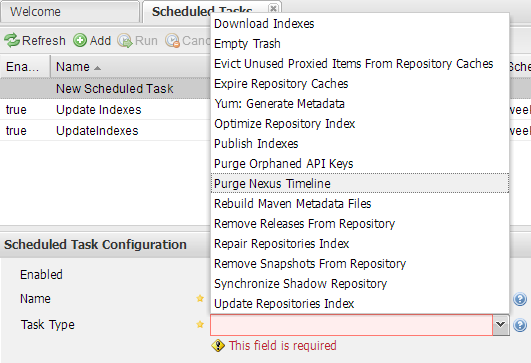Click the warning icon under Task Type

[218, 346]
